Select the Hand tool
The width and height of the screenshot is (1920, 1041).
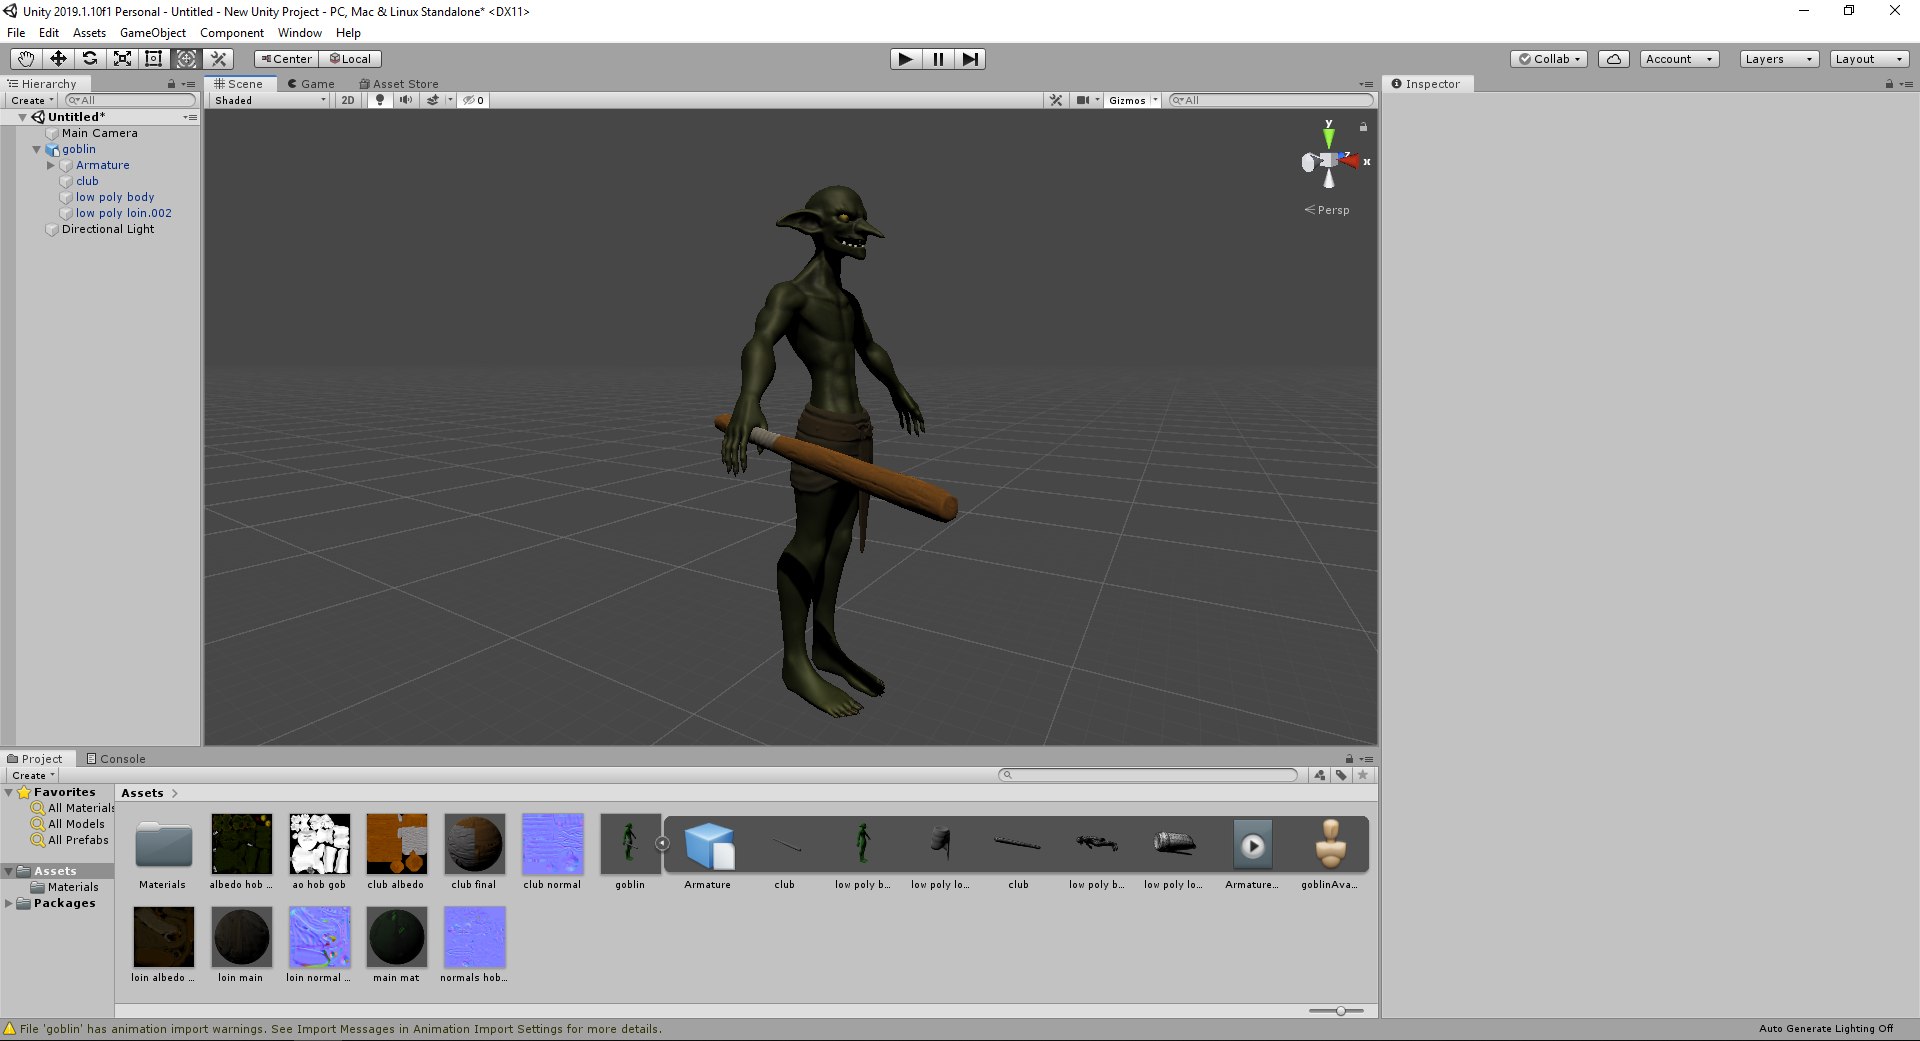pyautogui.click(x=26, y=59)
